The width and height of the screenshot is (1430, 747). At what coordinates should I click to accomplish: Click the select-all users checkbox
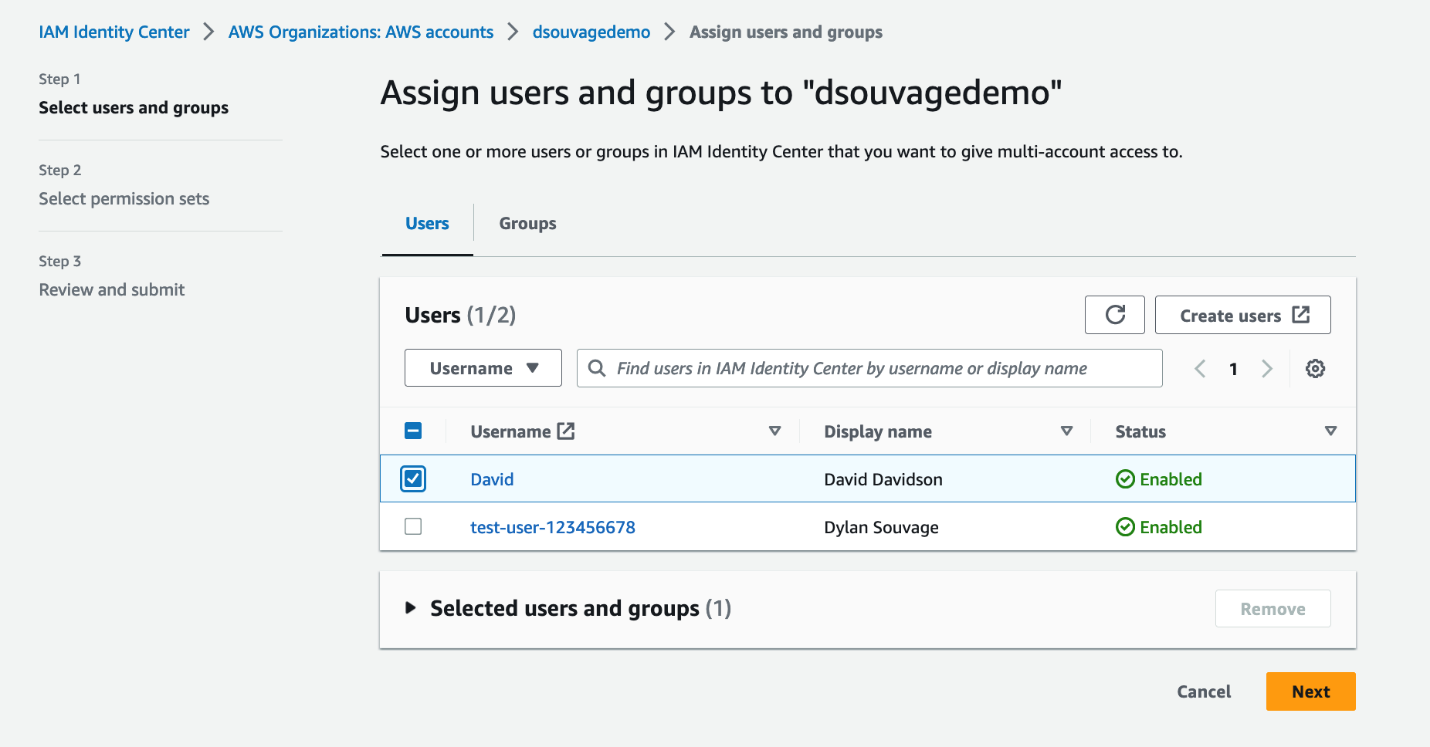click(413, 430)
